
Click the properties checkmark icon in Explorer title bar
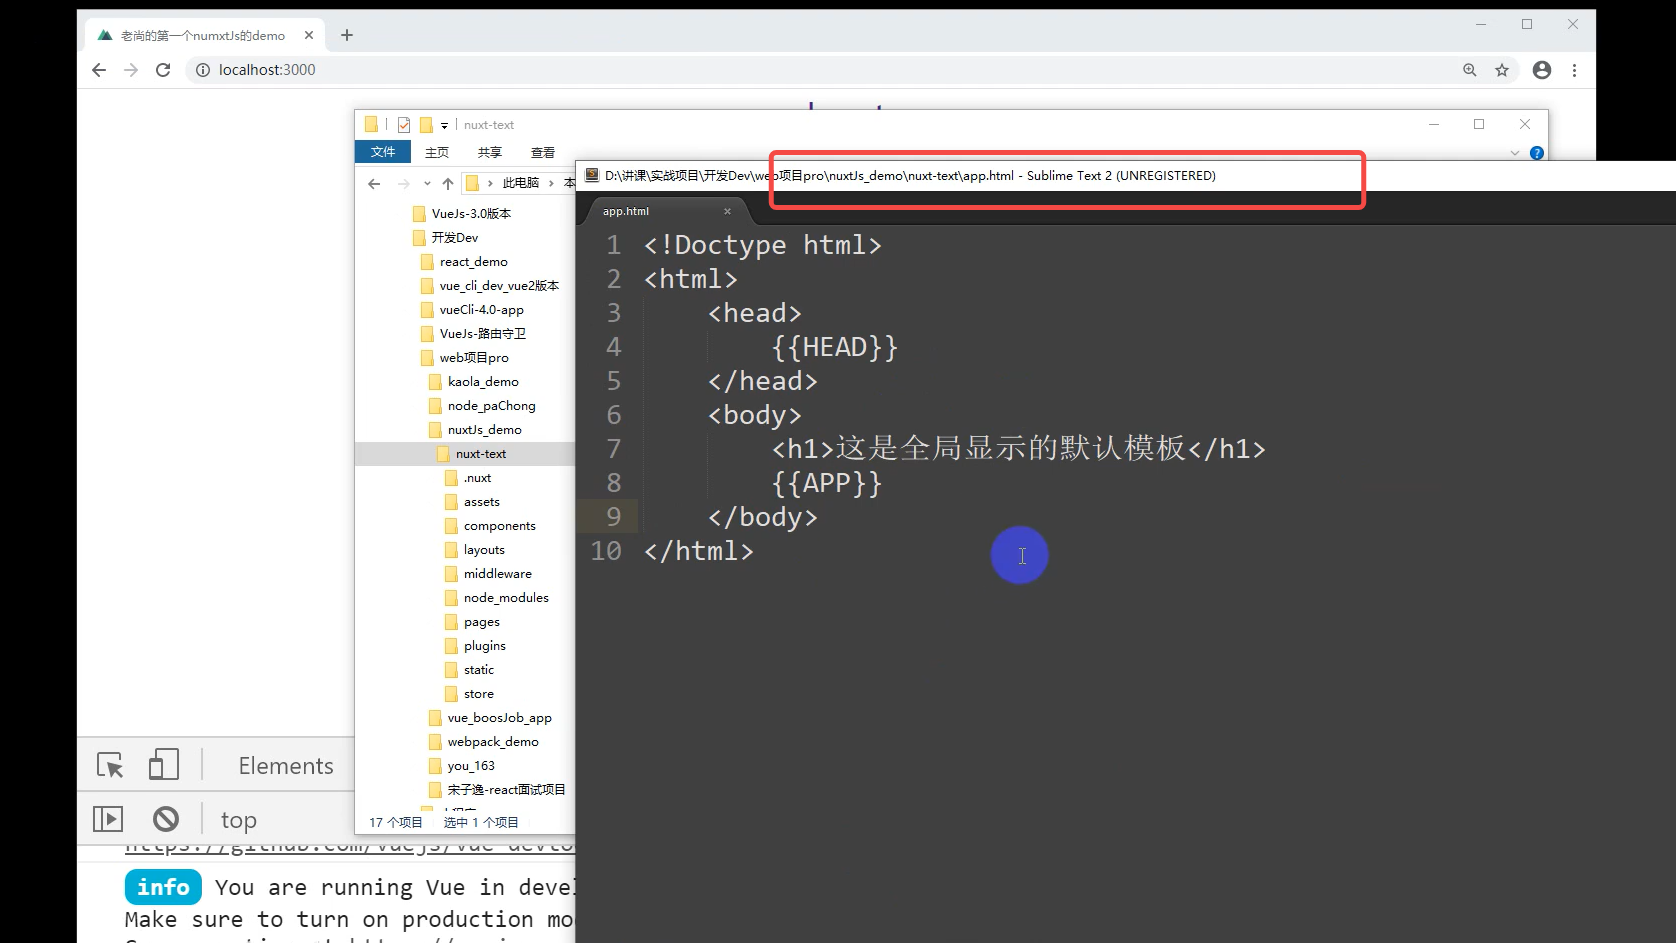404,125
